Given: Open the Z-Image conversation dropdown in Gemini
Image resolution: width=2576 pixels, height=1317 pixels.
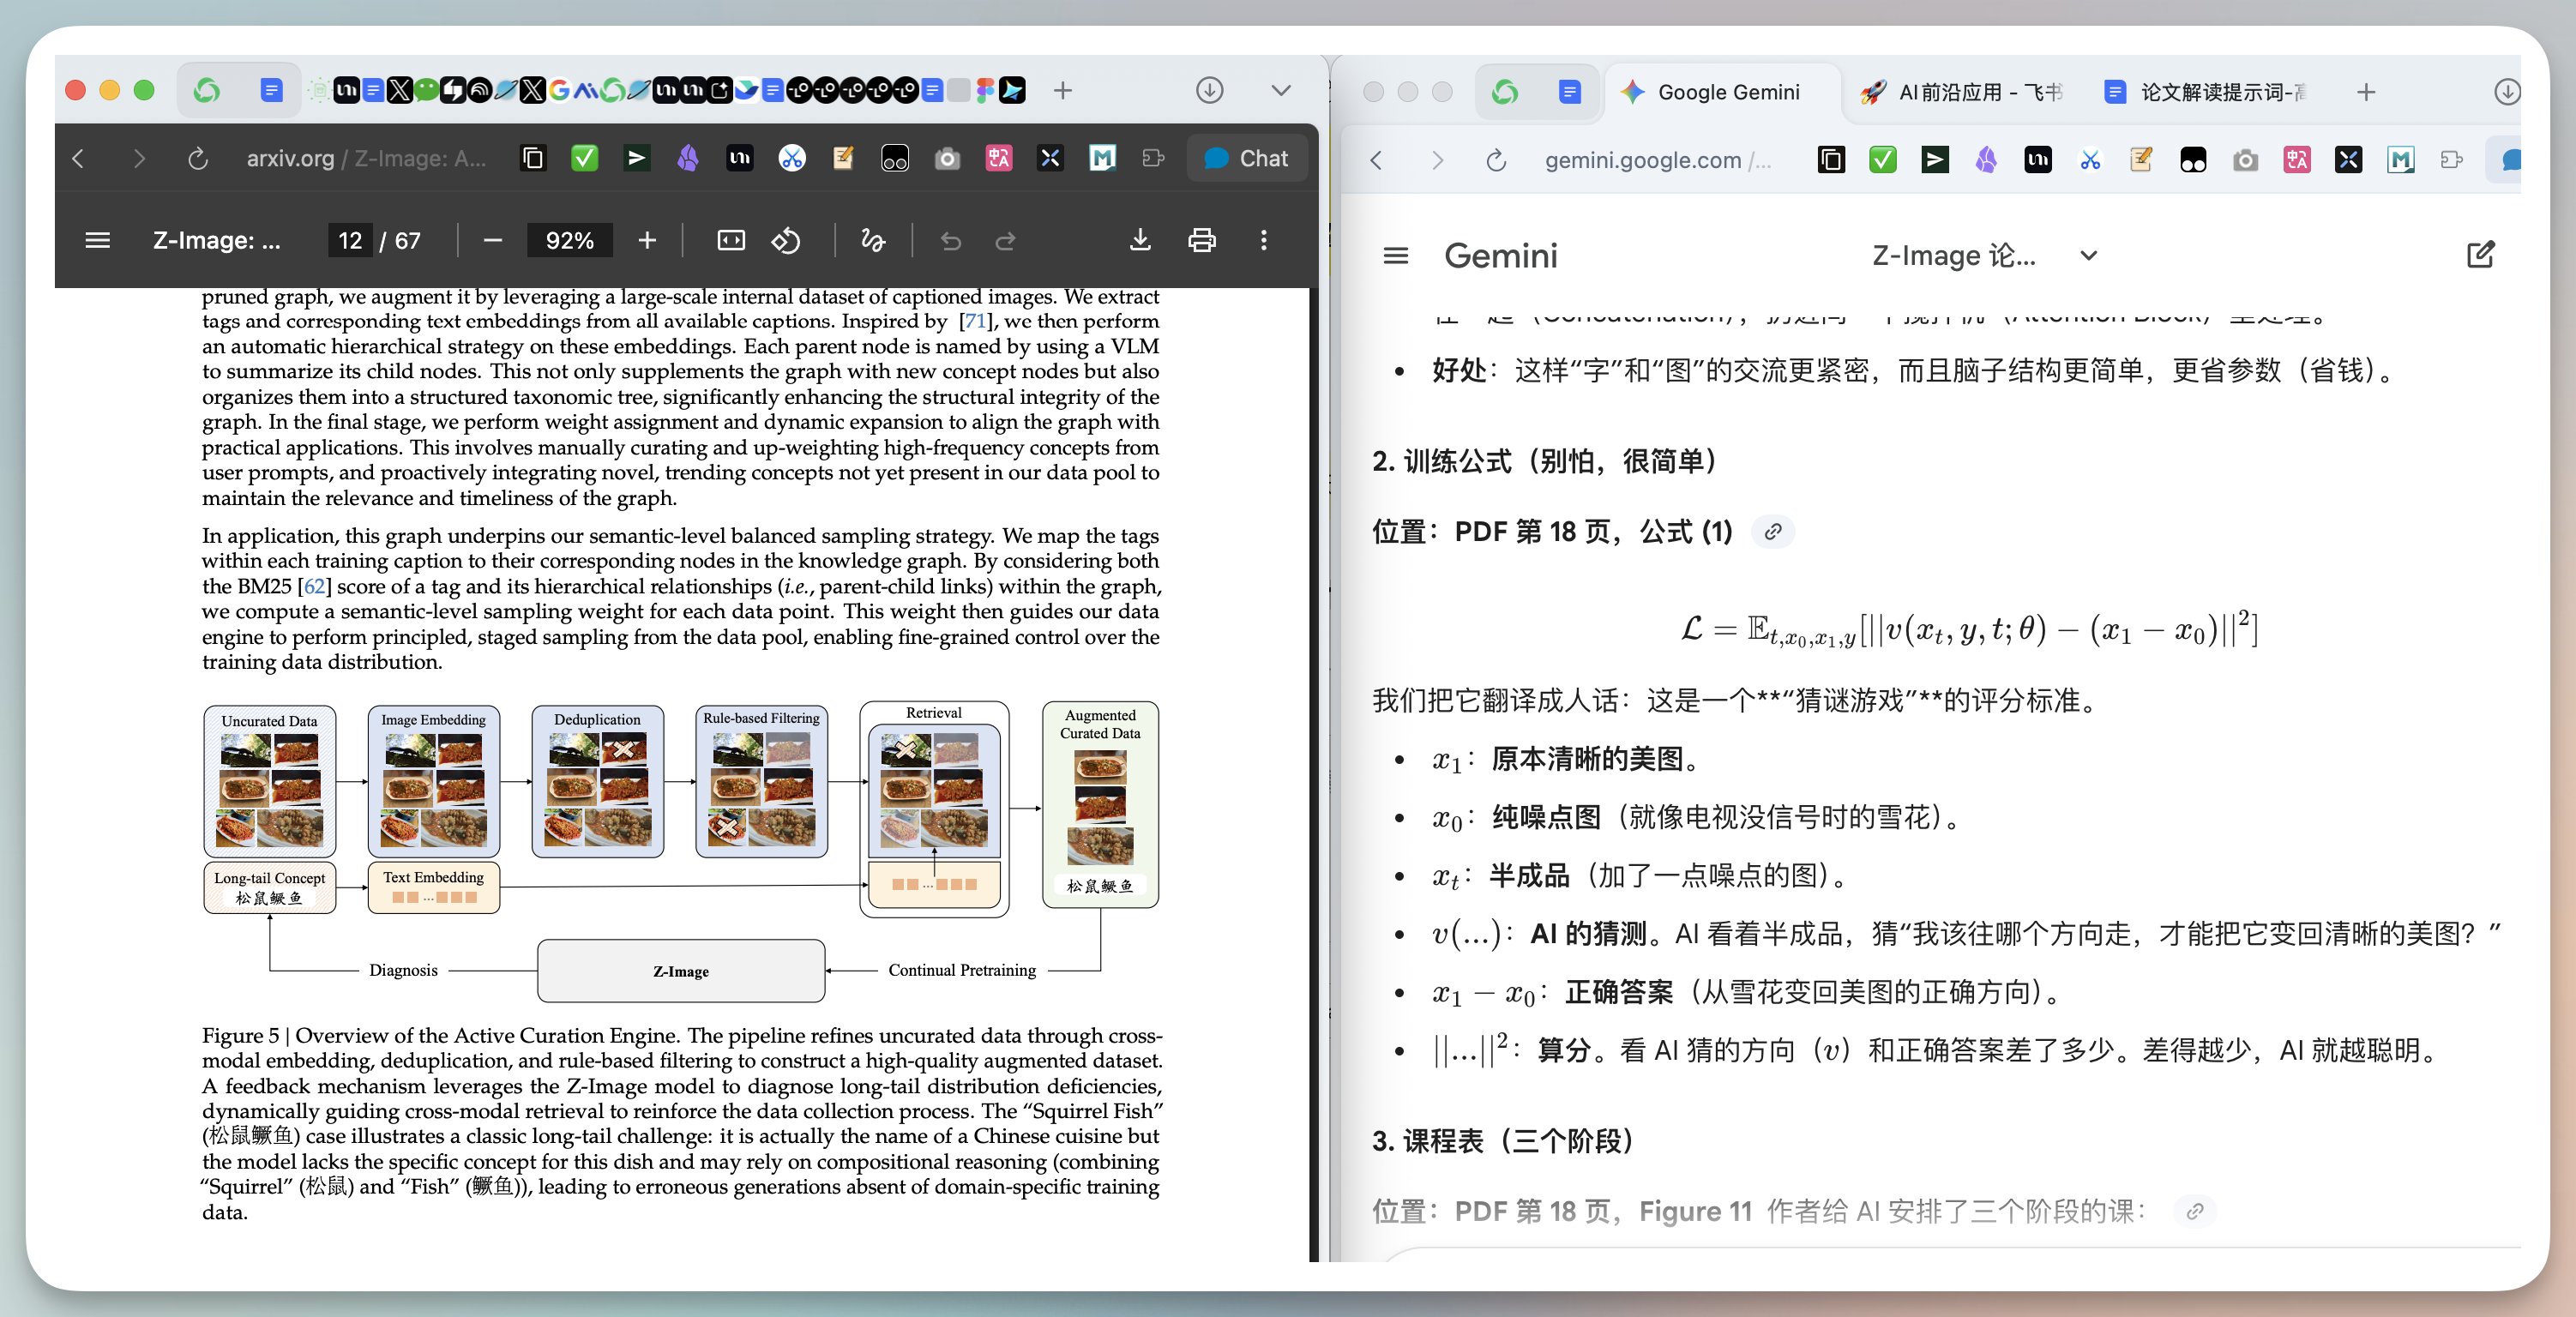Looking at the screenshot, I should [x=2087, y=255].
